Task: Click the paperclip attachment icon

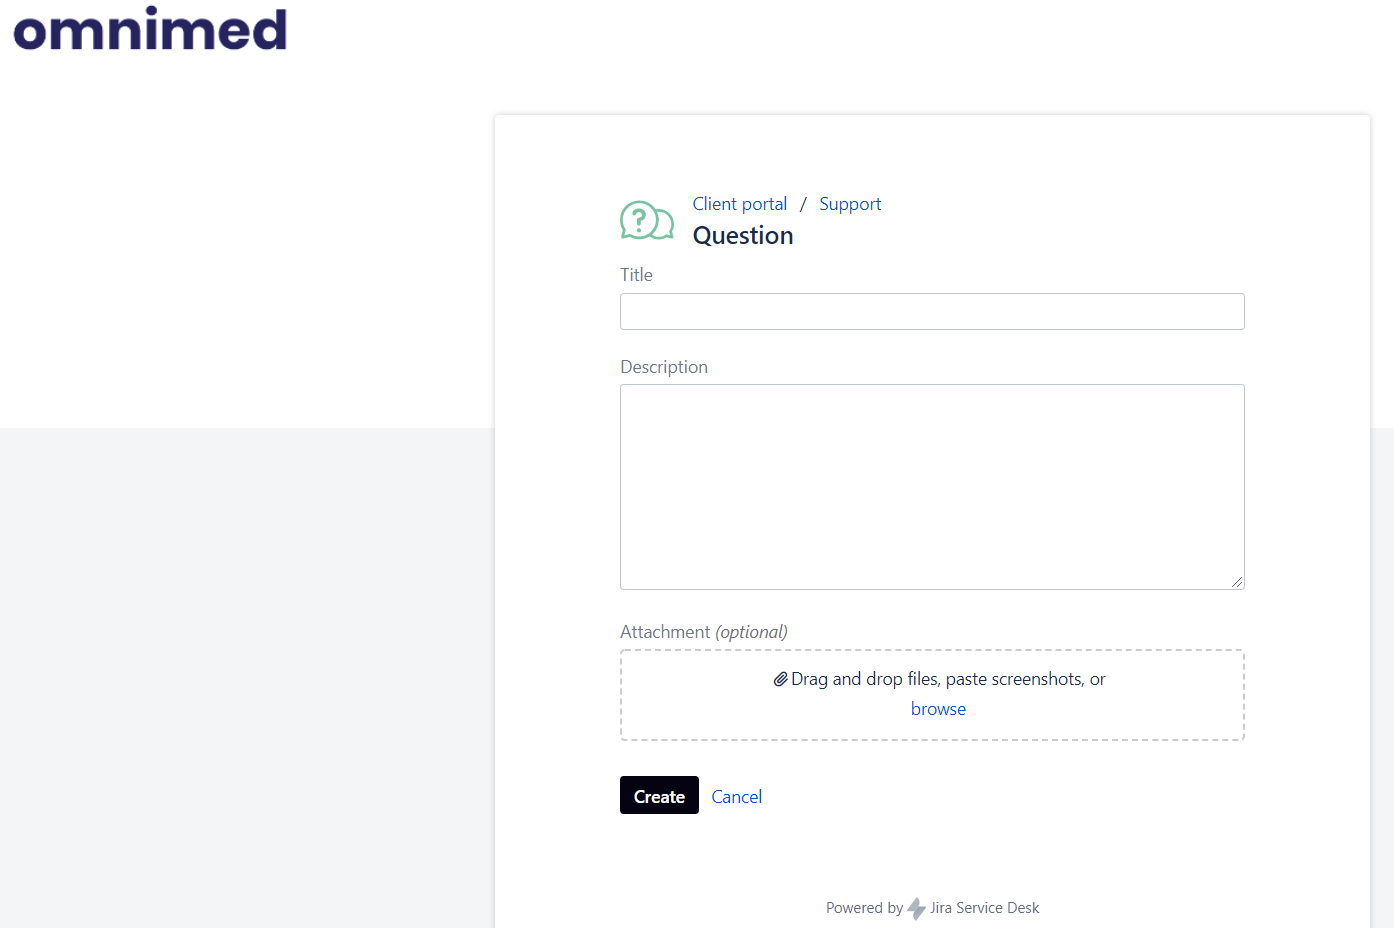Action: click(x=780, y=679)
